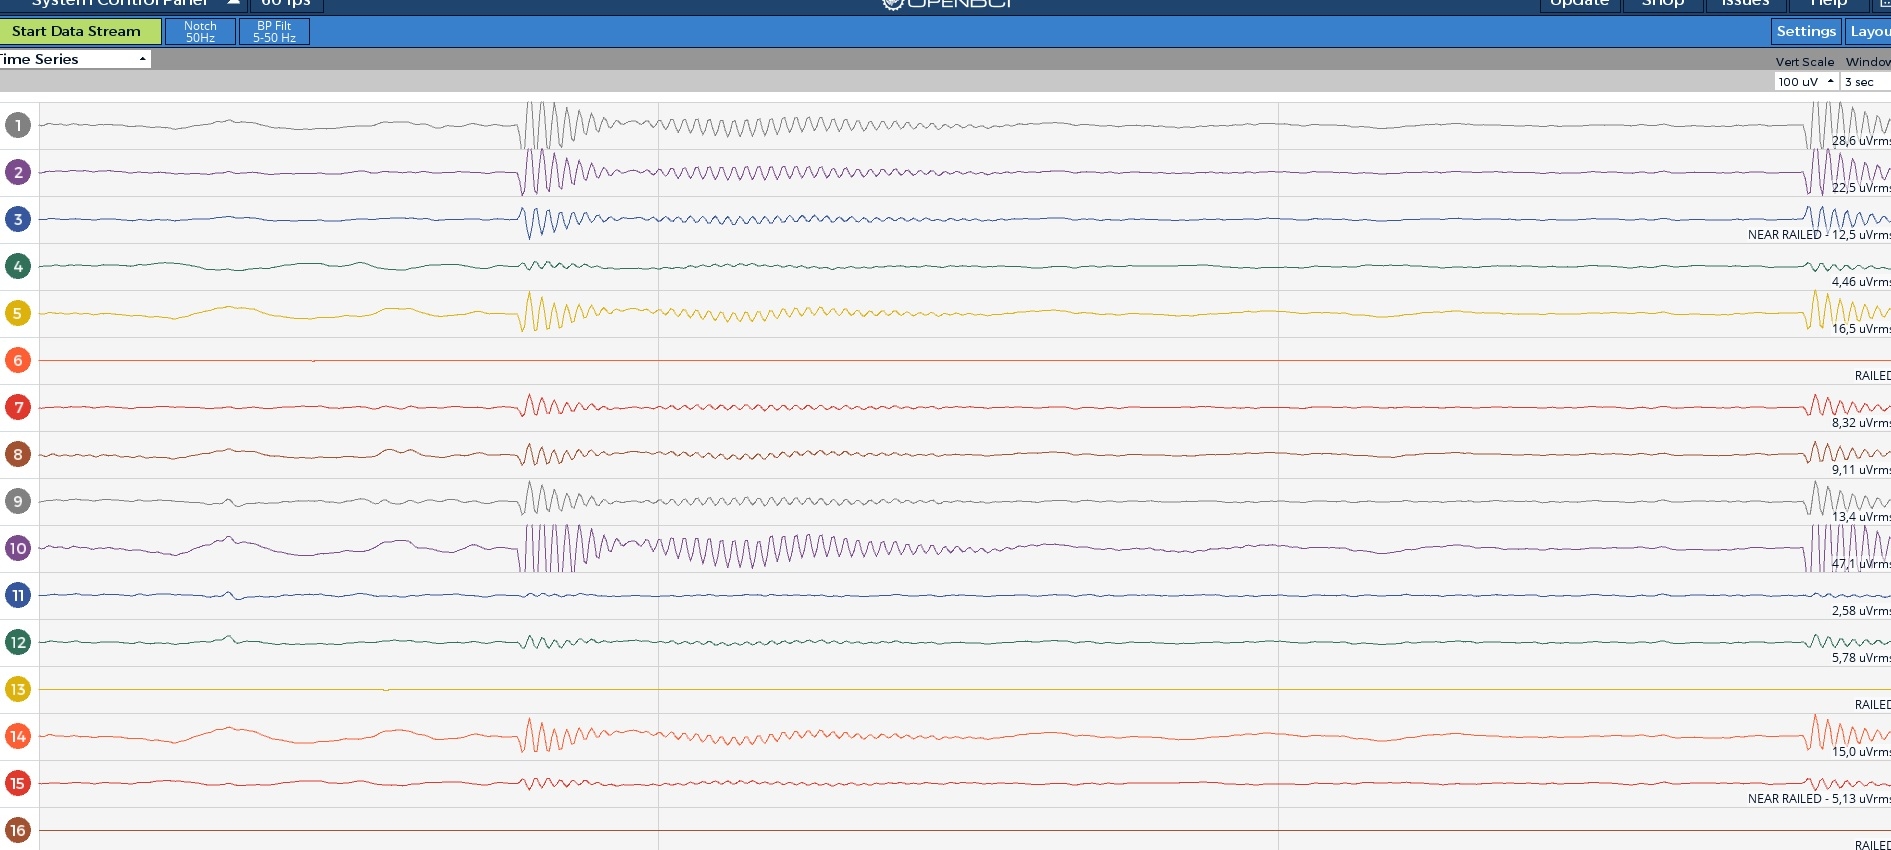The height and width of the screenshot is (850, 1891).
Task: Click the 15,0 uVrms reading on channel 14
Action: (x=1860, y=752)
